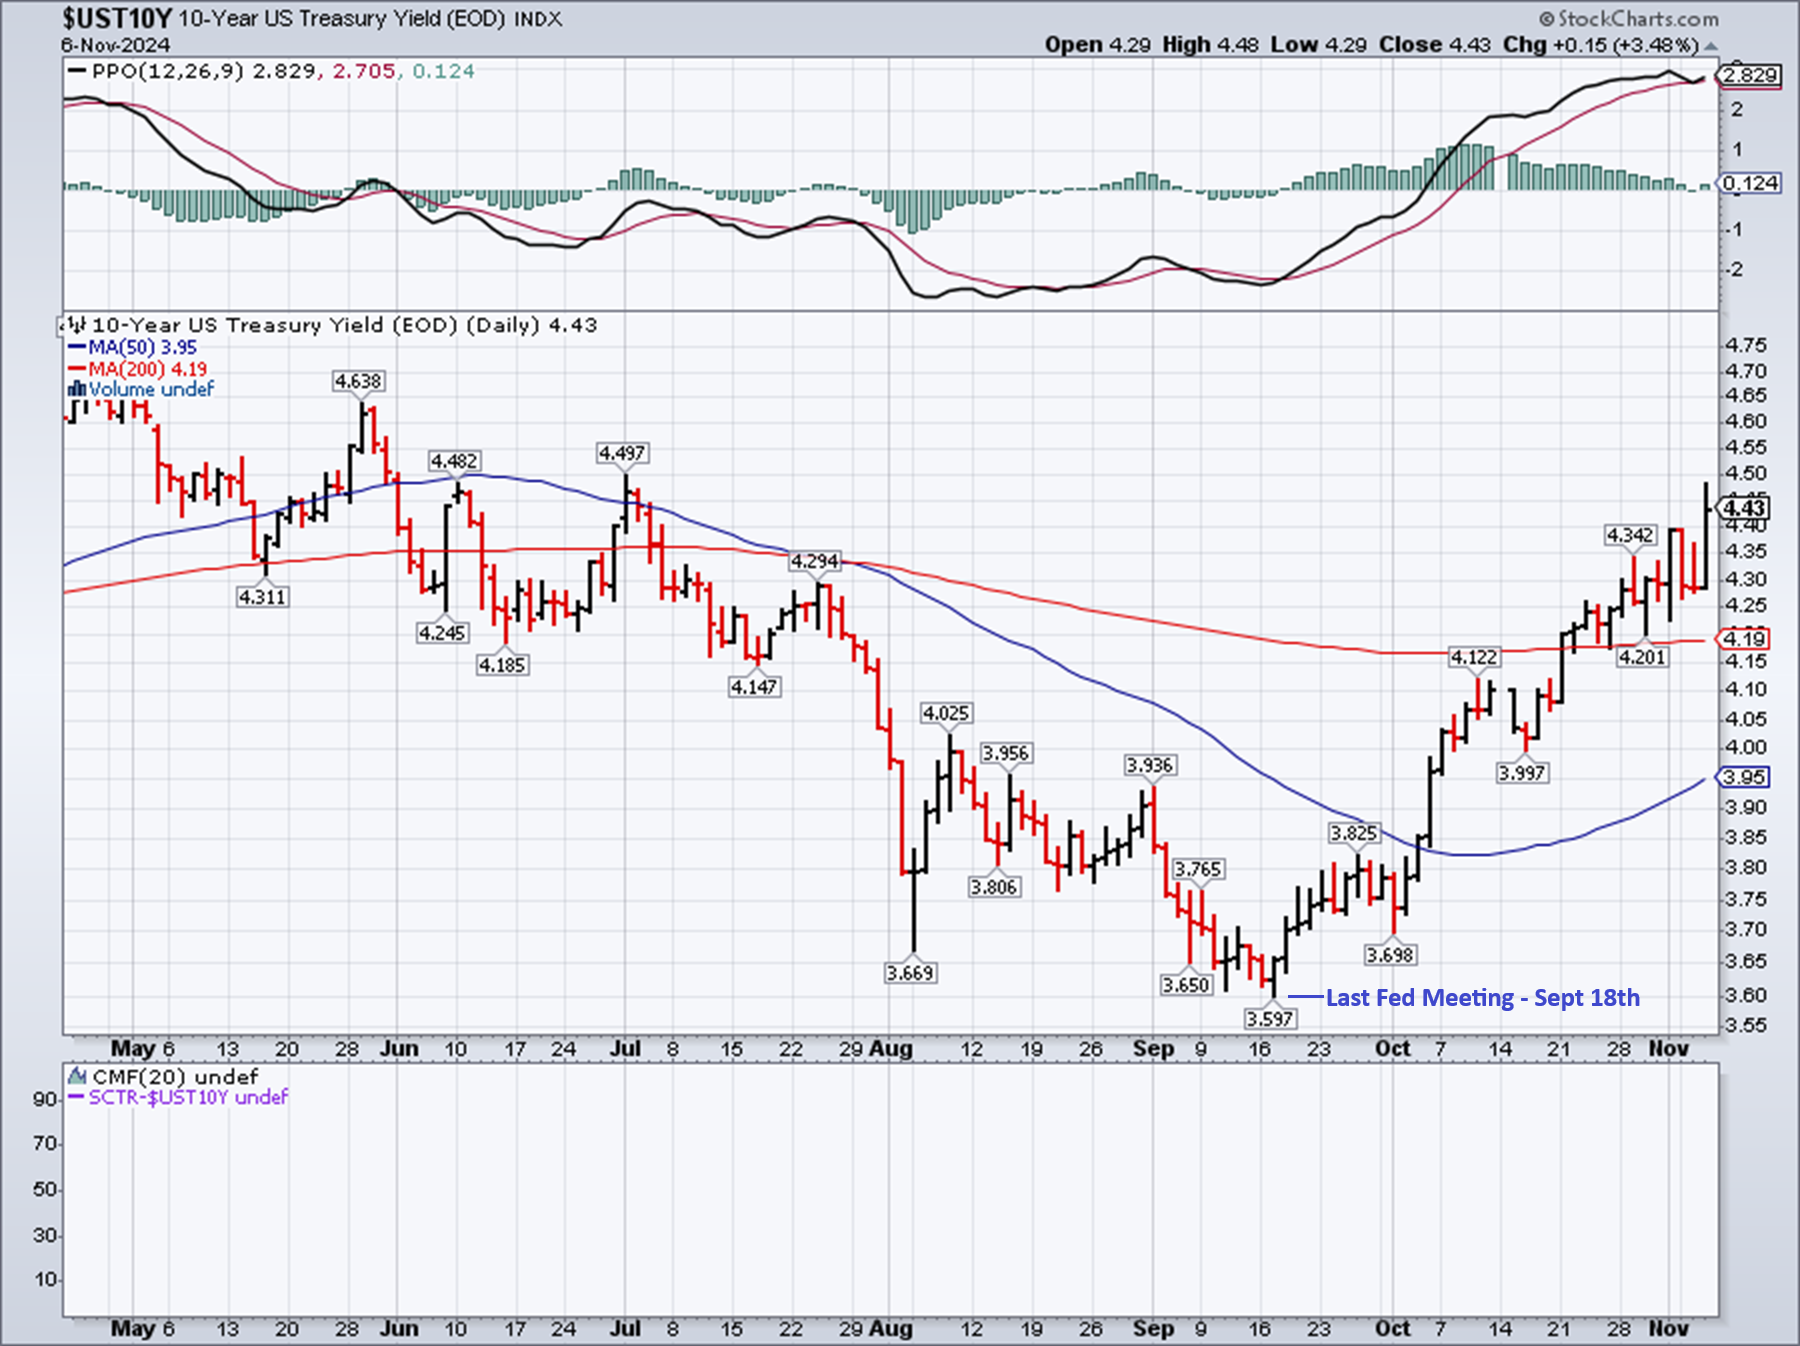
Task: Click the Volume histogram legend icon
Action: click(x=77, y=389)
